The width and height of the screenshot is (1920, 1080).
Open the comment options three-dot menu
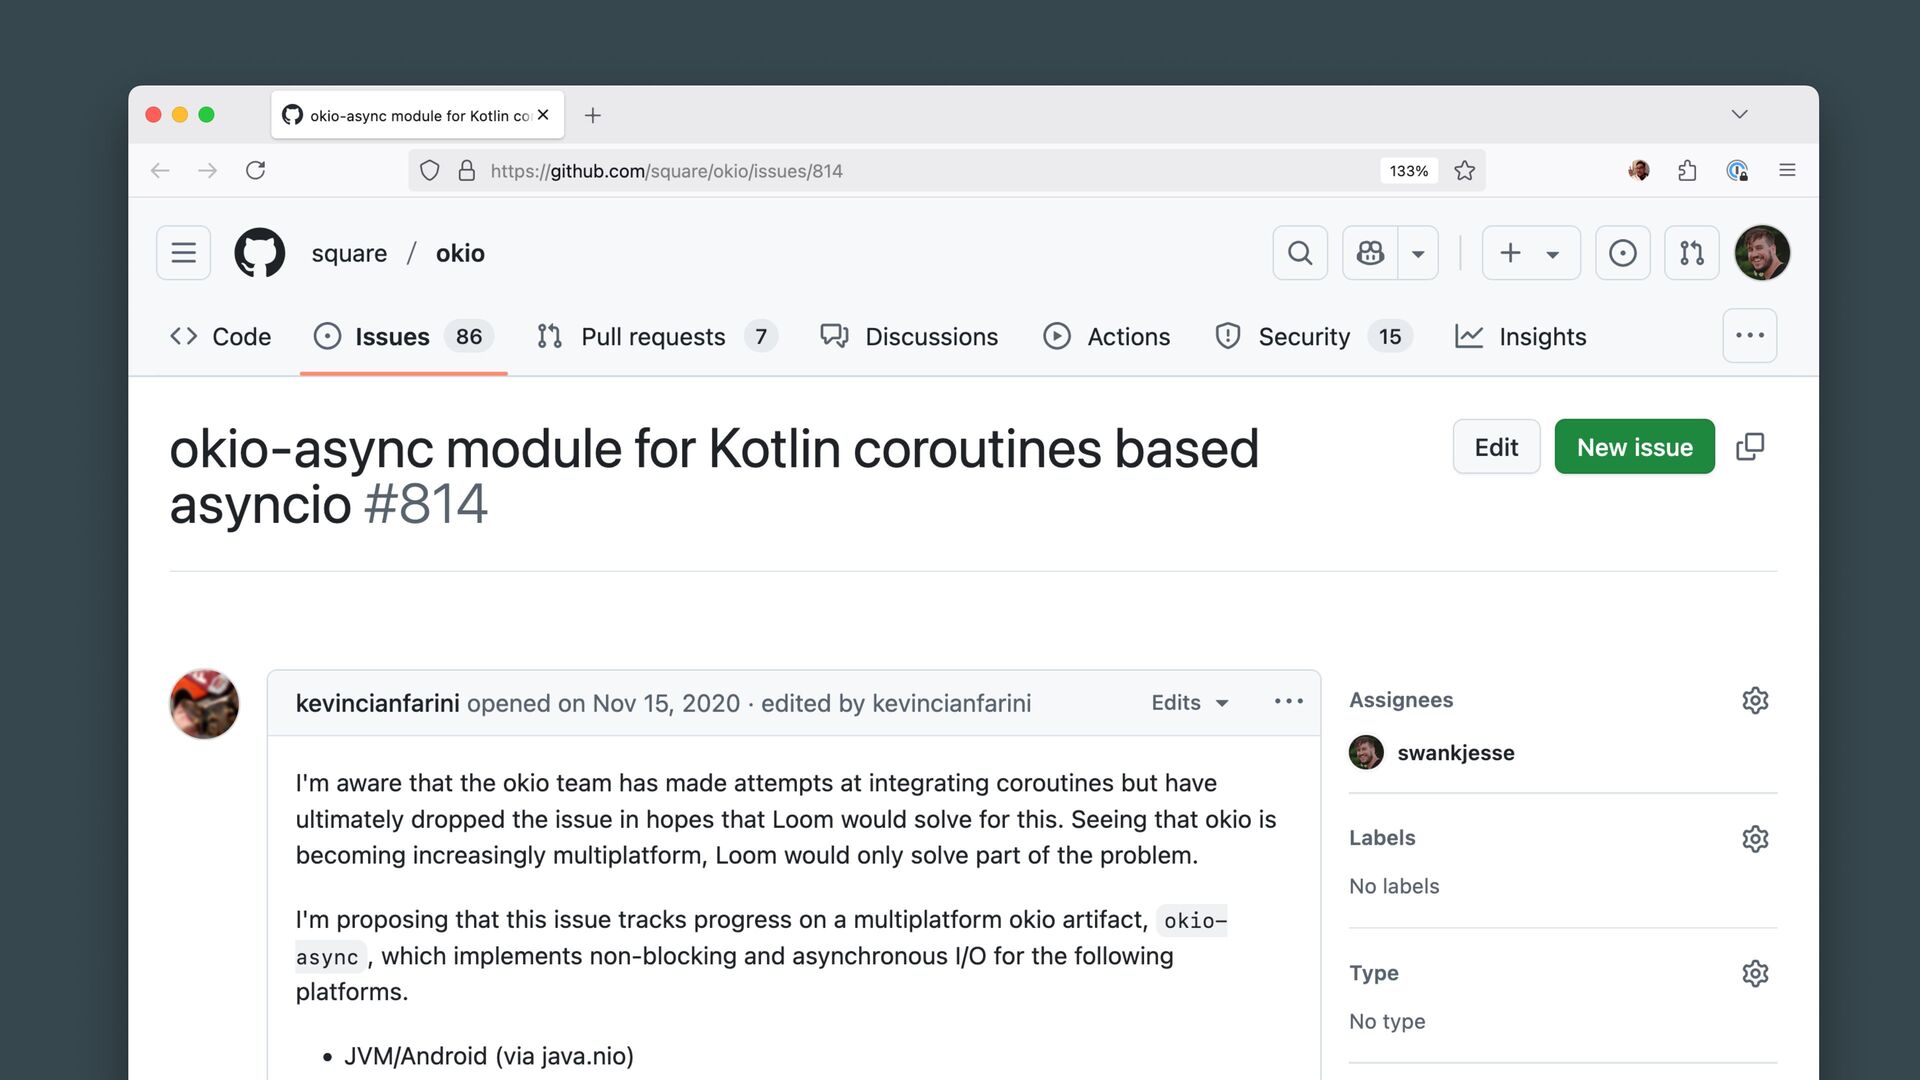coord(1288,702)
